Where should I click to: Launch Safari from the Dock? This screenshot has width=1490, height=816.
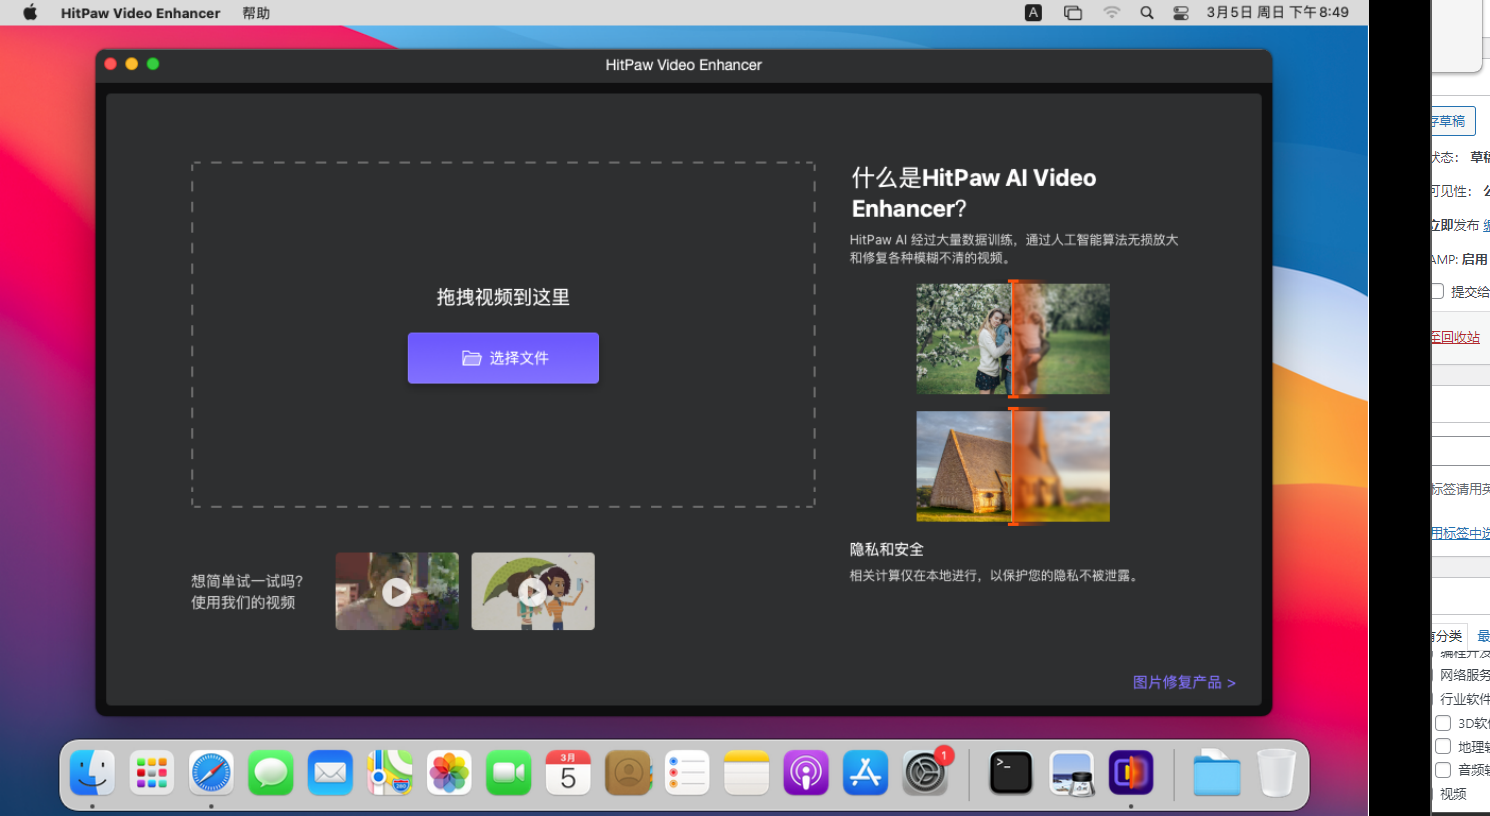pyautogui.click(x=211, y=773)
